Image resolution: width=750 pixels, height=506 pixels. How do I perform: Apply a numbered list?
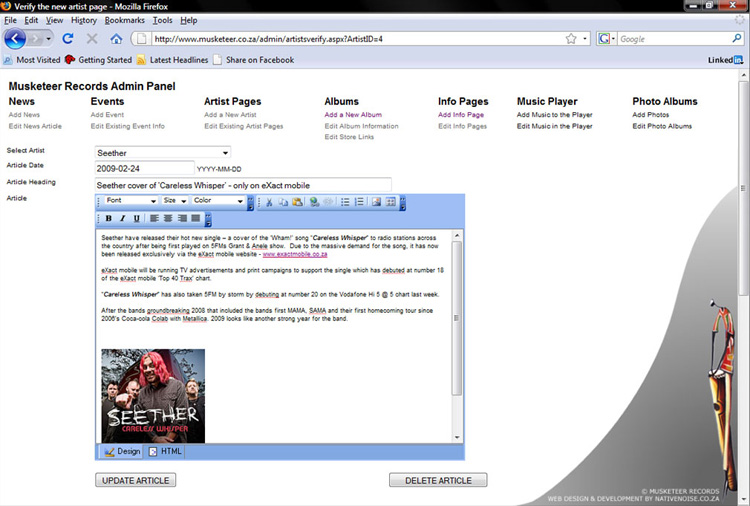[359, 202]
